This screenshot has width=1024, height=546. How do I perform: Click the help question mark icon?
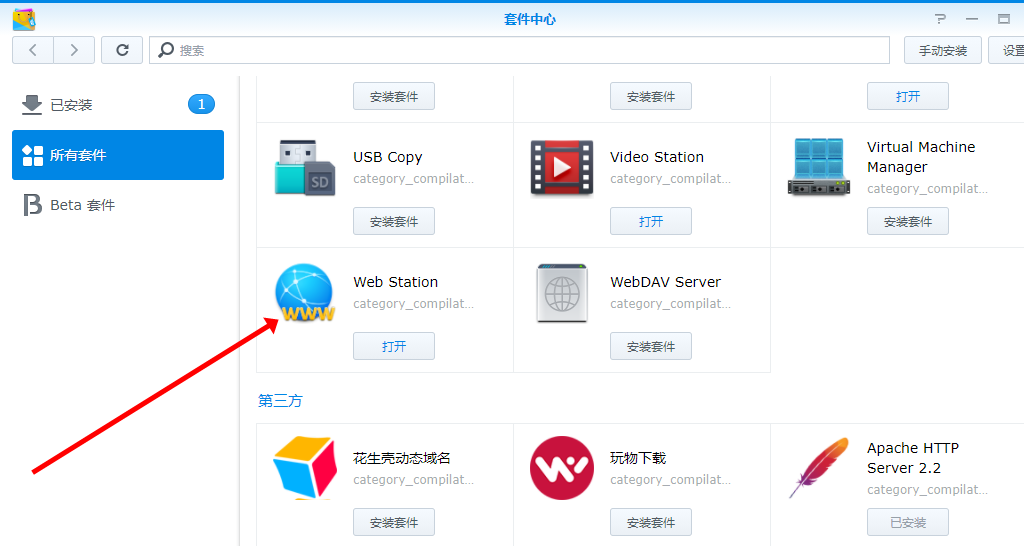click(940, 19)
